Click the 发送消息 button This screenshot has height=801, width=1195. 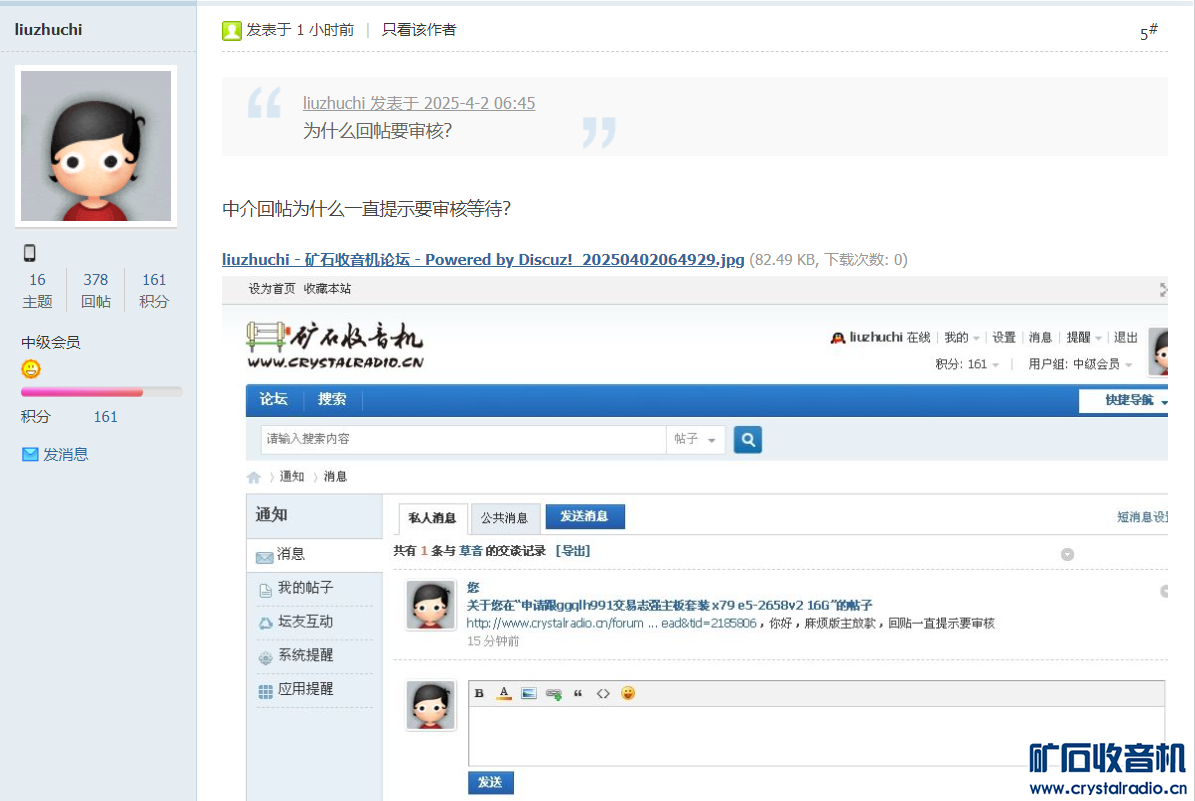point(585,516)
